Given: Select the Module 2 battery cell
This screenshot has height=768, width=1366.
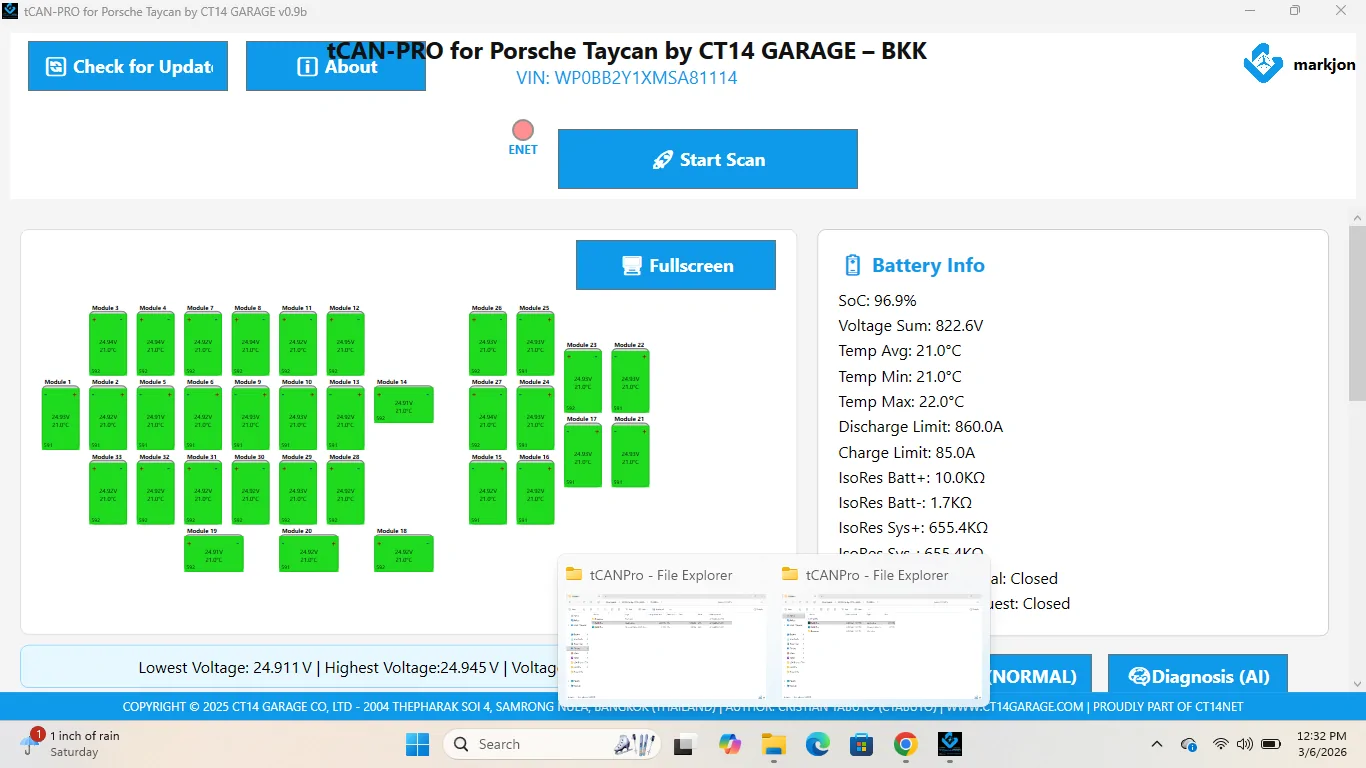Looking at the screenshot, I should click(x=108, y=418).
